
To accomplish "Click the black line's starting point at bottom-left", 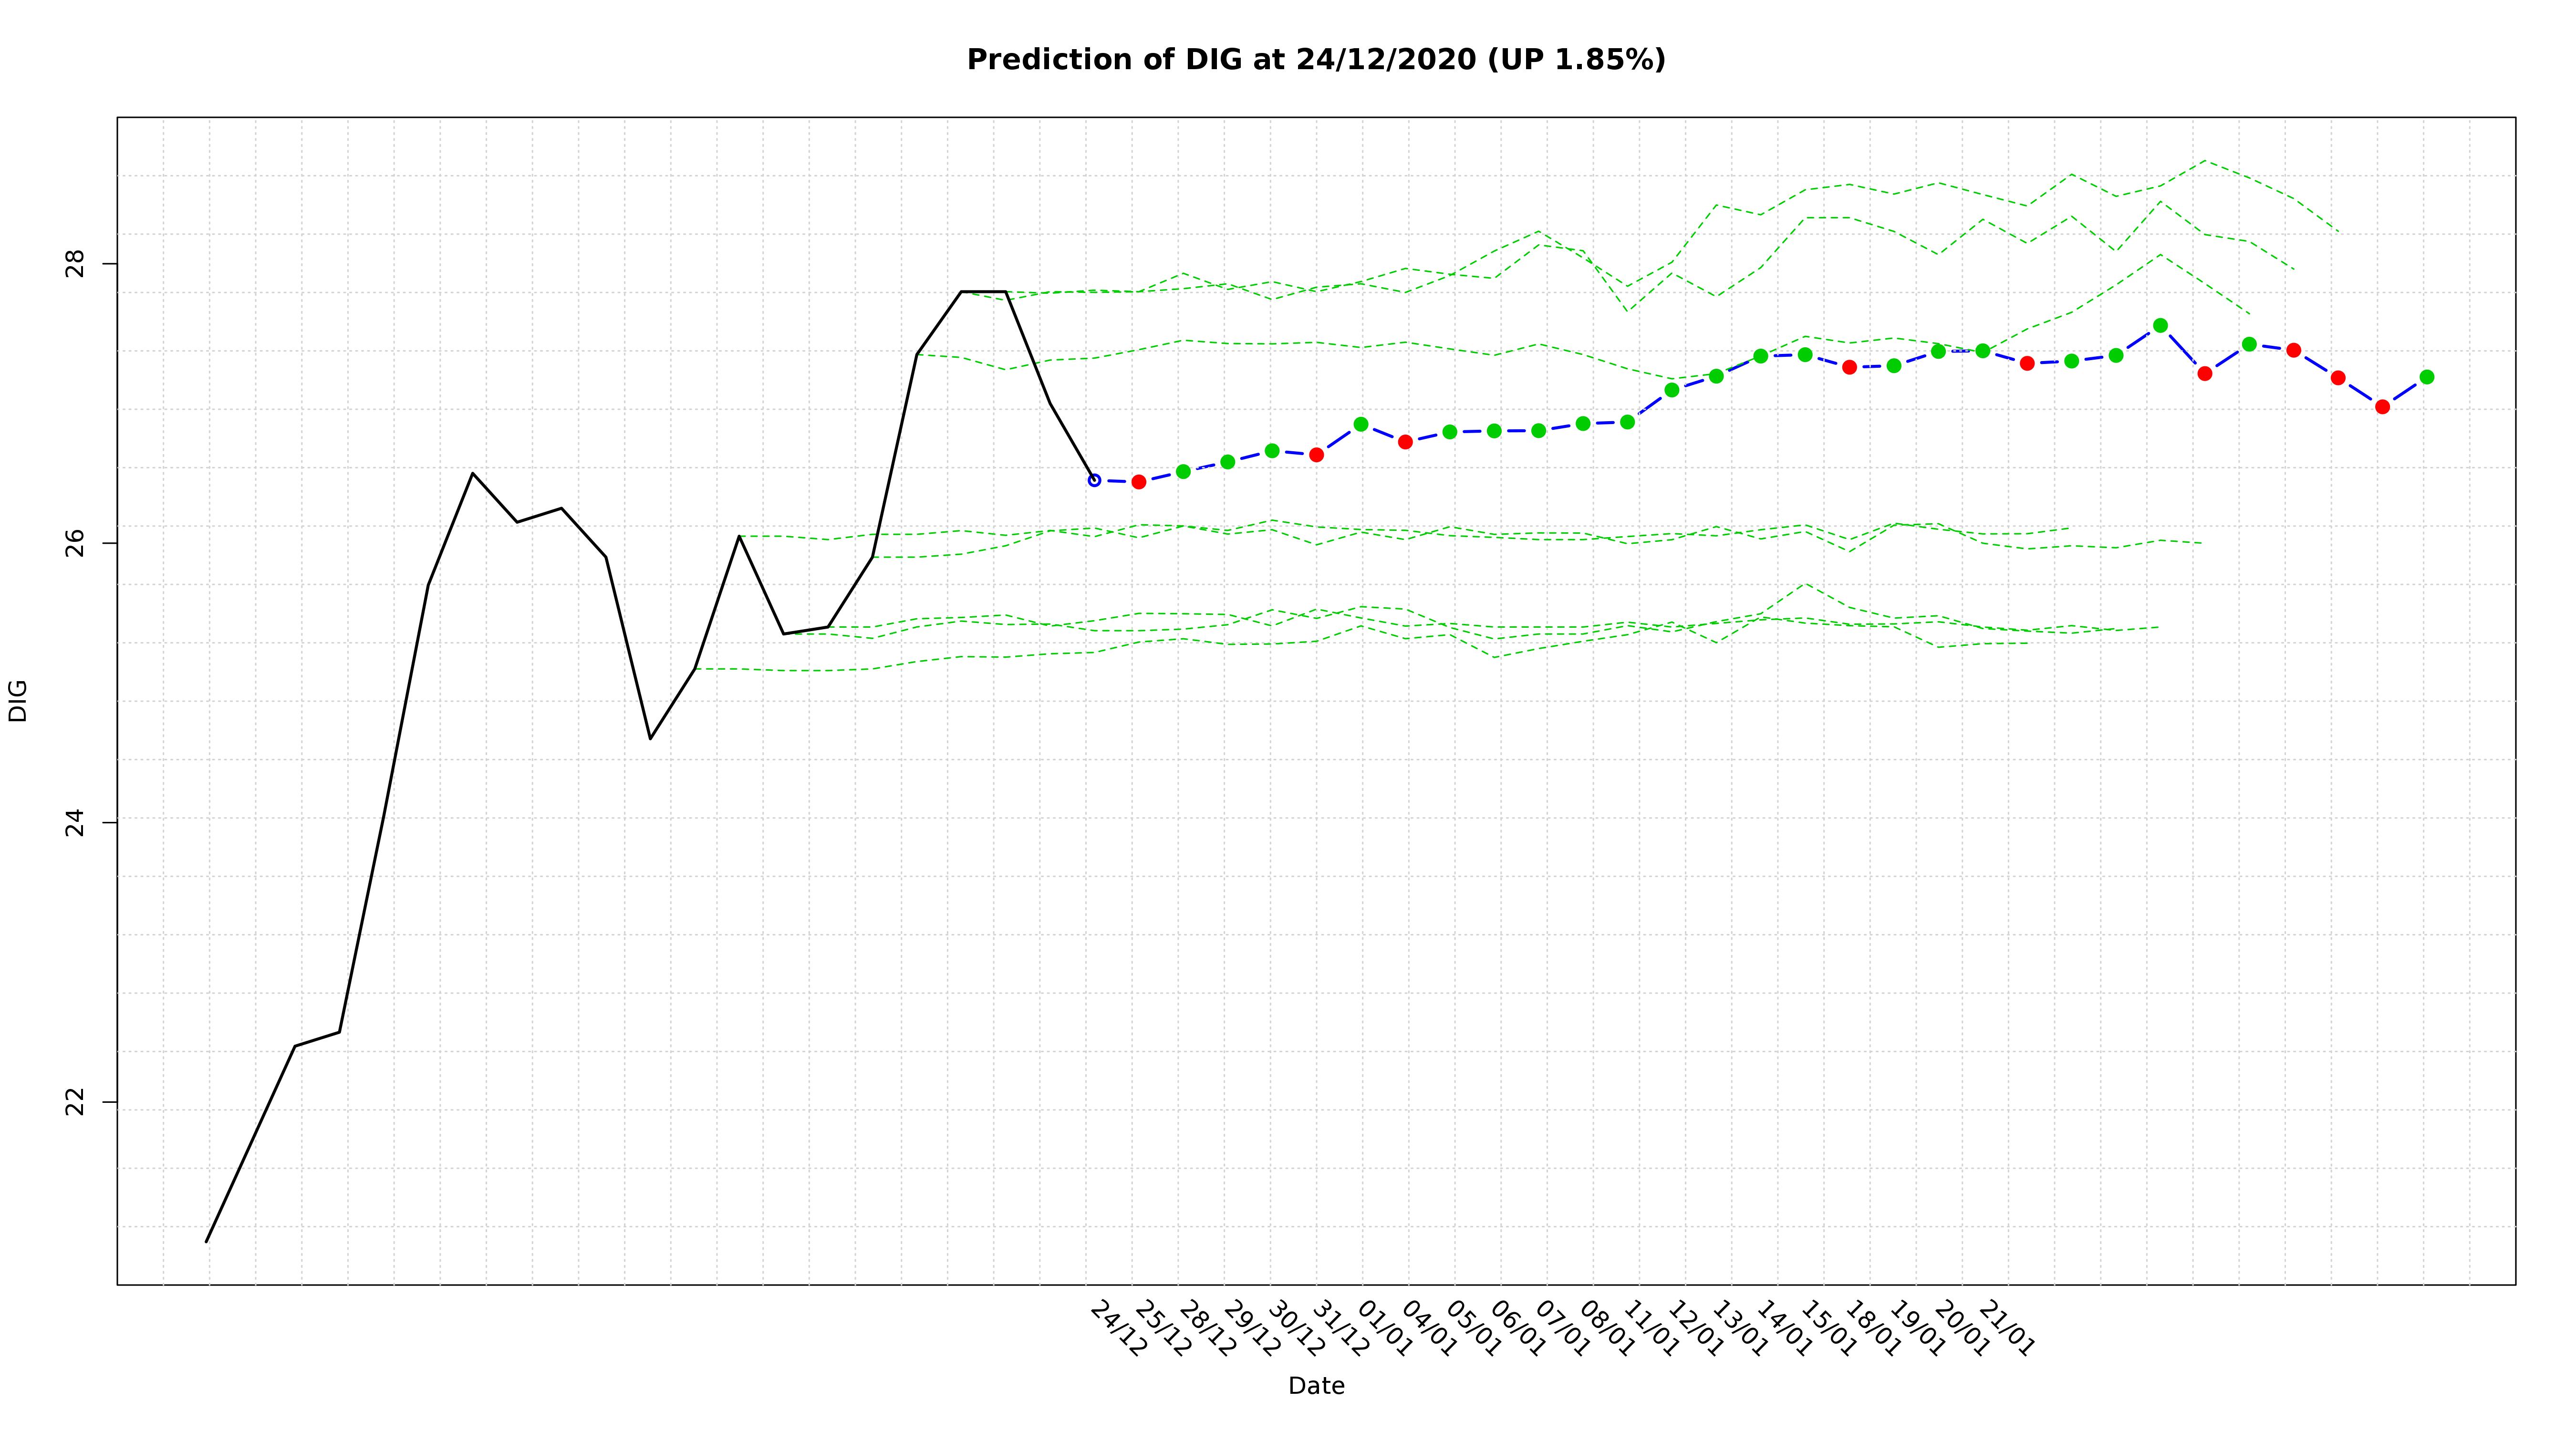I will [x=207, y=1241].
